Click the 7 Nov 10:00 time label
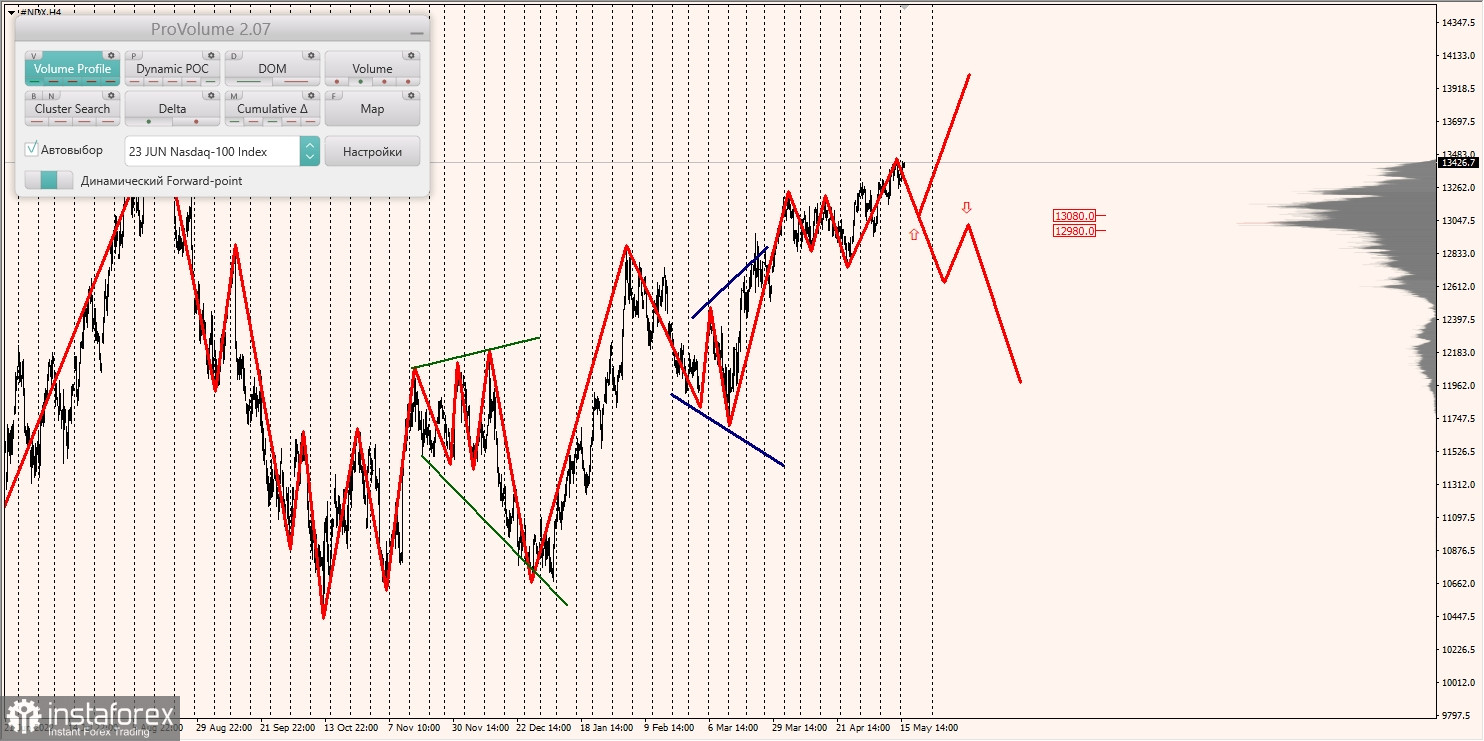Image resolution: width=1484 pixels, height=741 pixels. 416,728
